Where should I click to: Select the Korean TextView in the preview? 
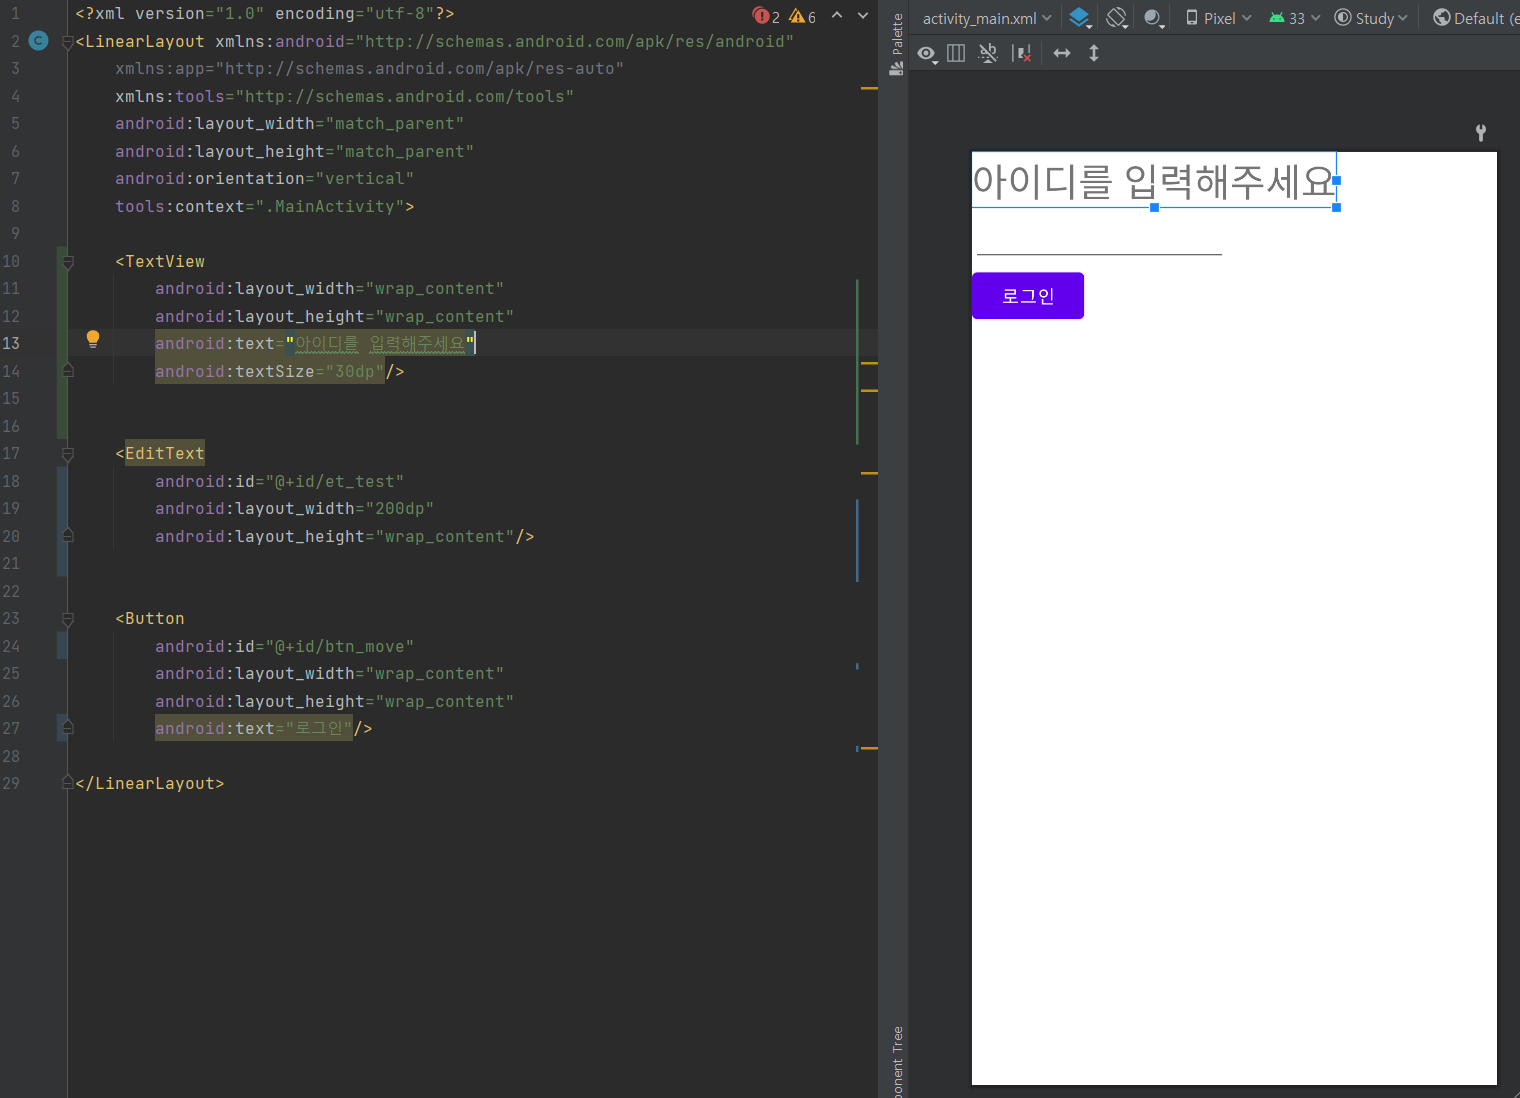tap(1154, 181)
